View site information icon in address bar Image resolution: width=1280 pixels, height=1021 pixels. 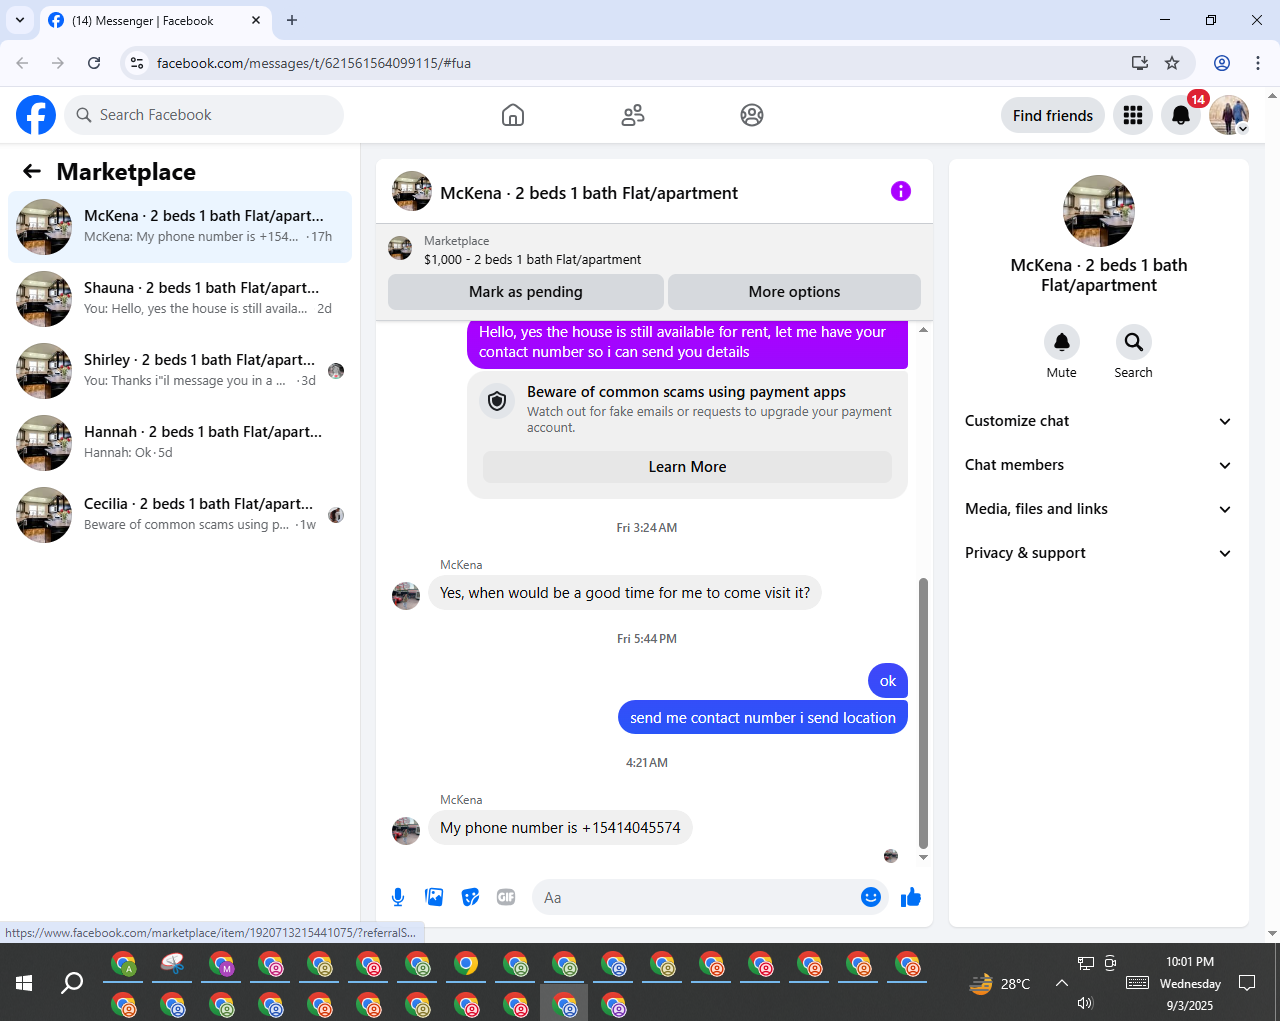[138, 63]
